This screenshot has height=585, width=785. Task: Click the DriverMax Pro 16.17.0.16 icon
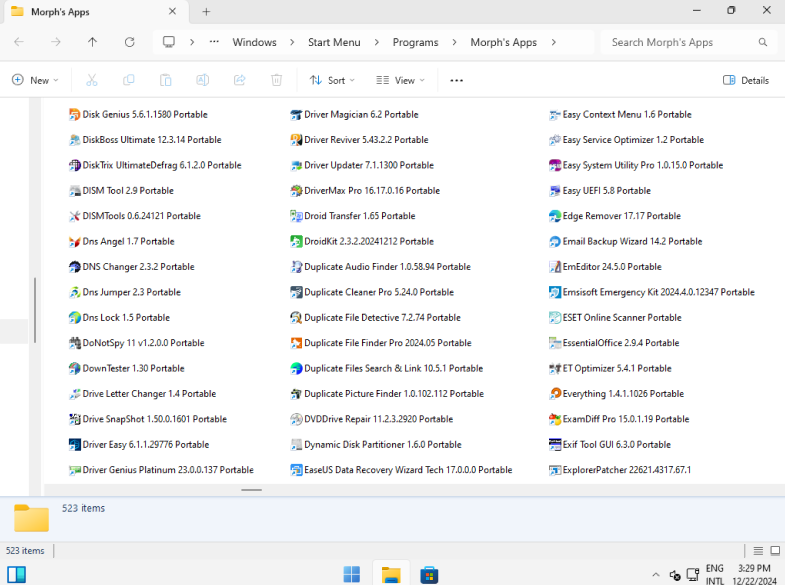click(296, 191)
